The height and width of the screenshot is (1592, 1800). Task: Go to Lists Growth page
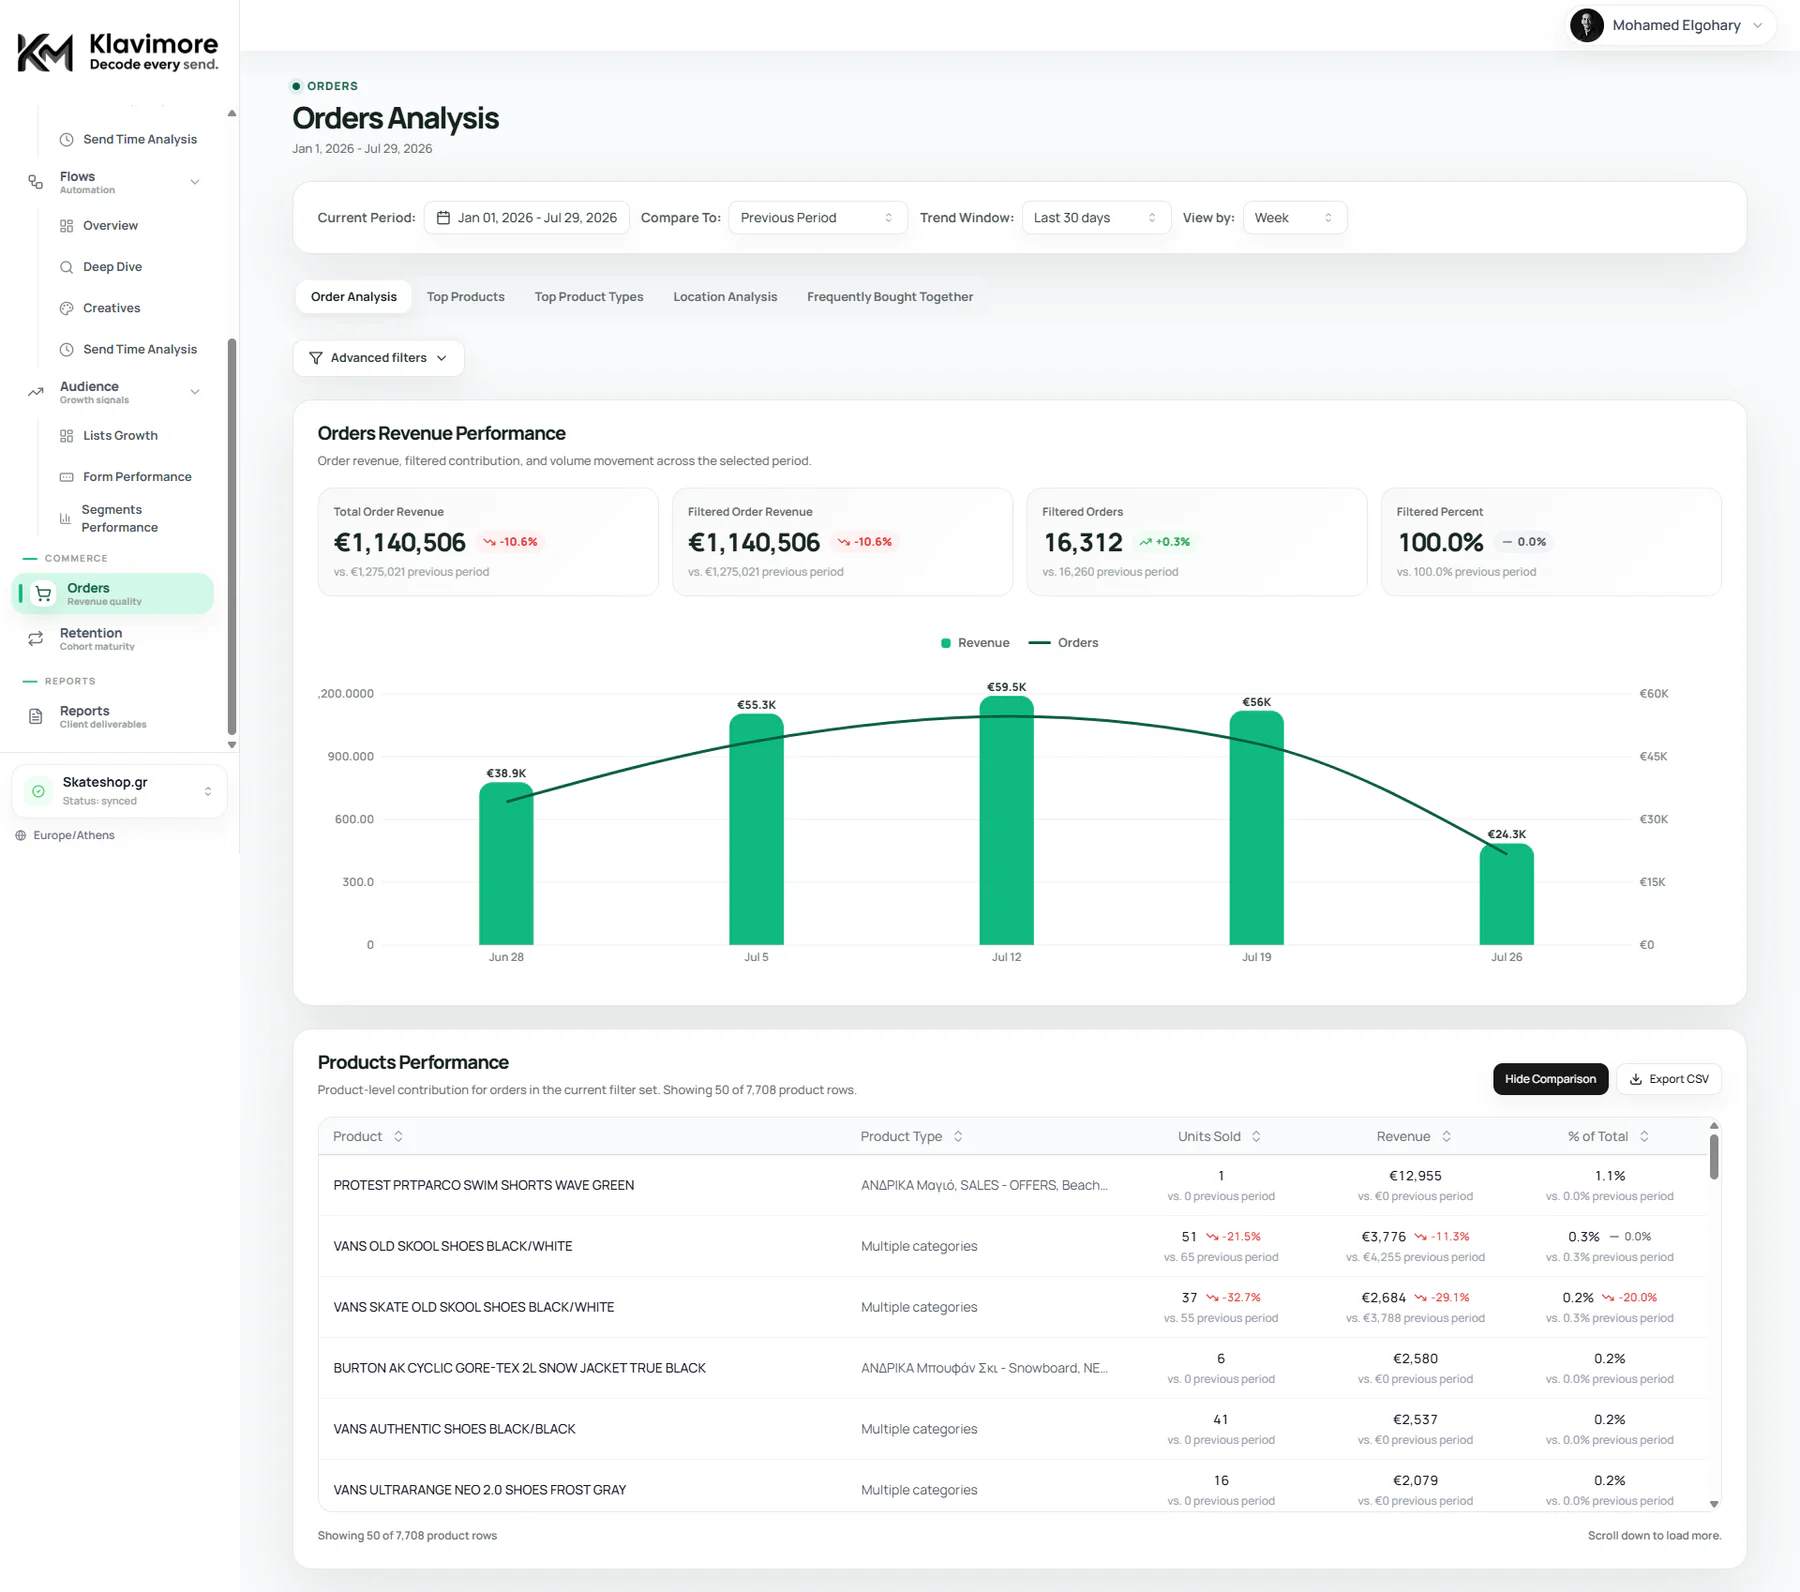tap(120, 436)
